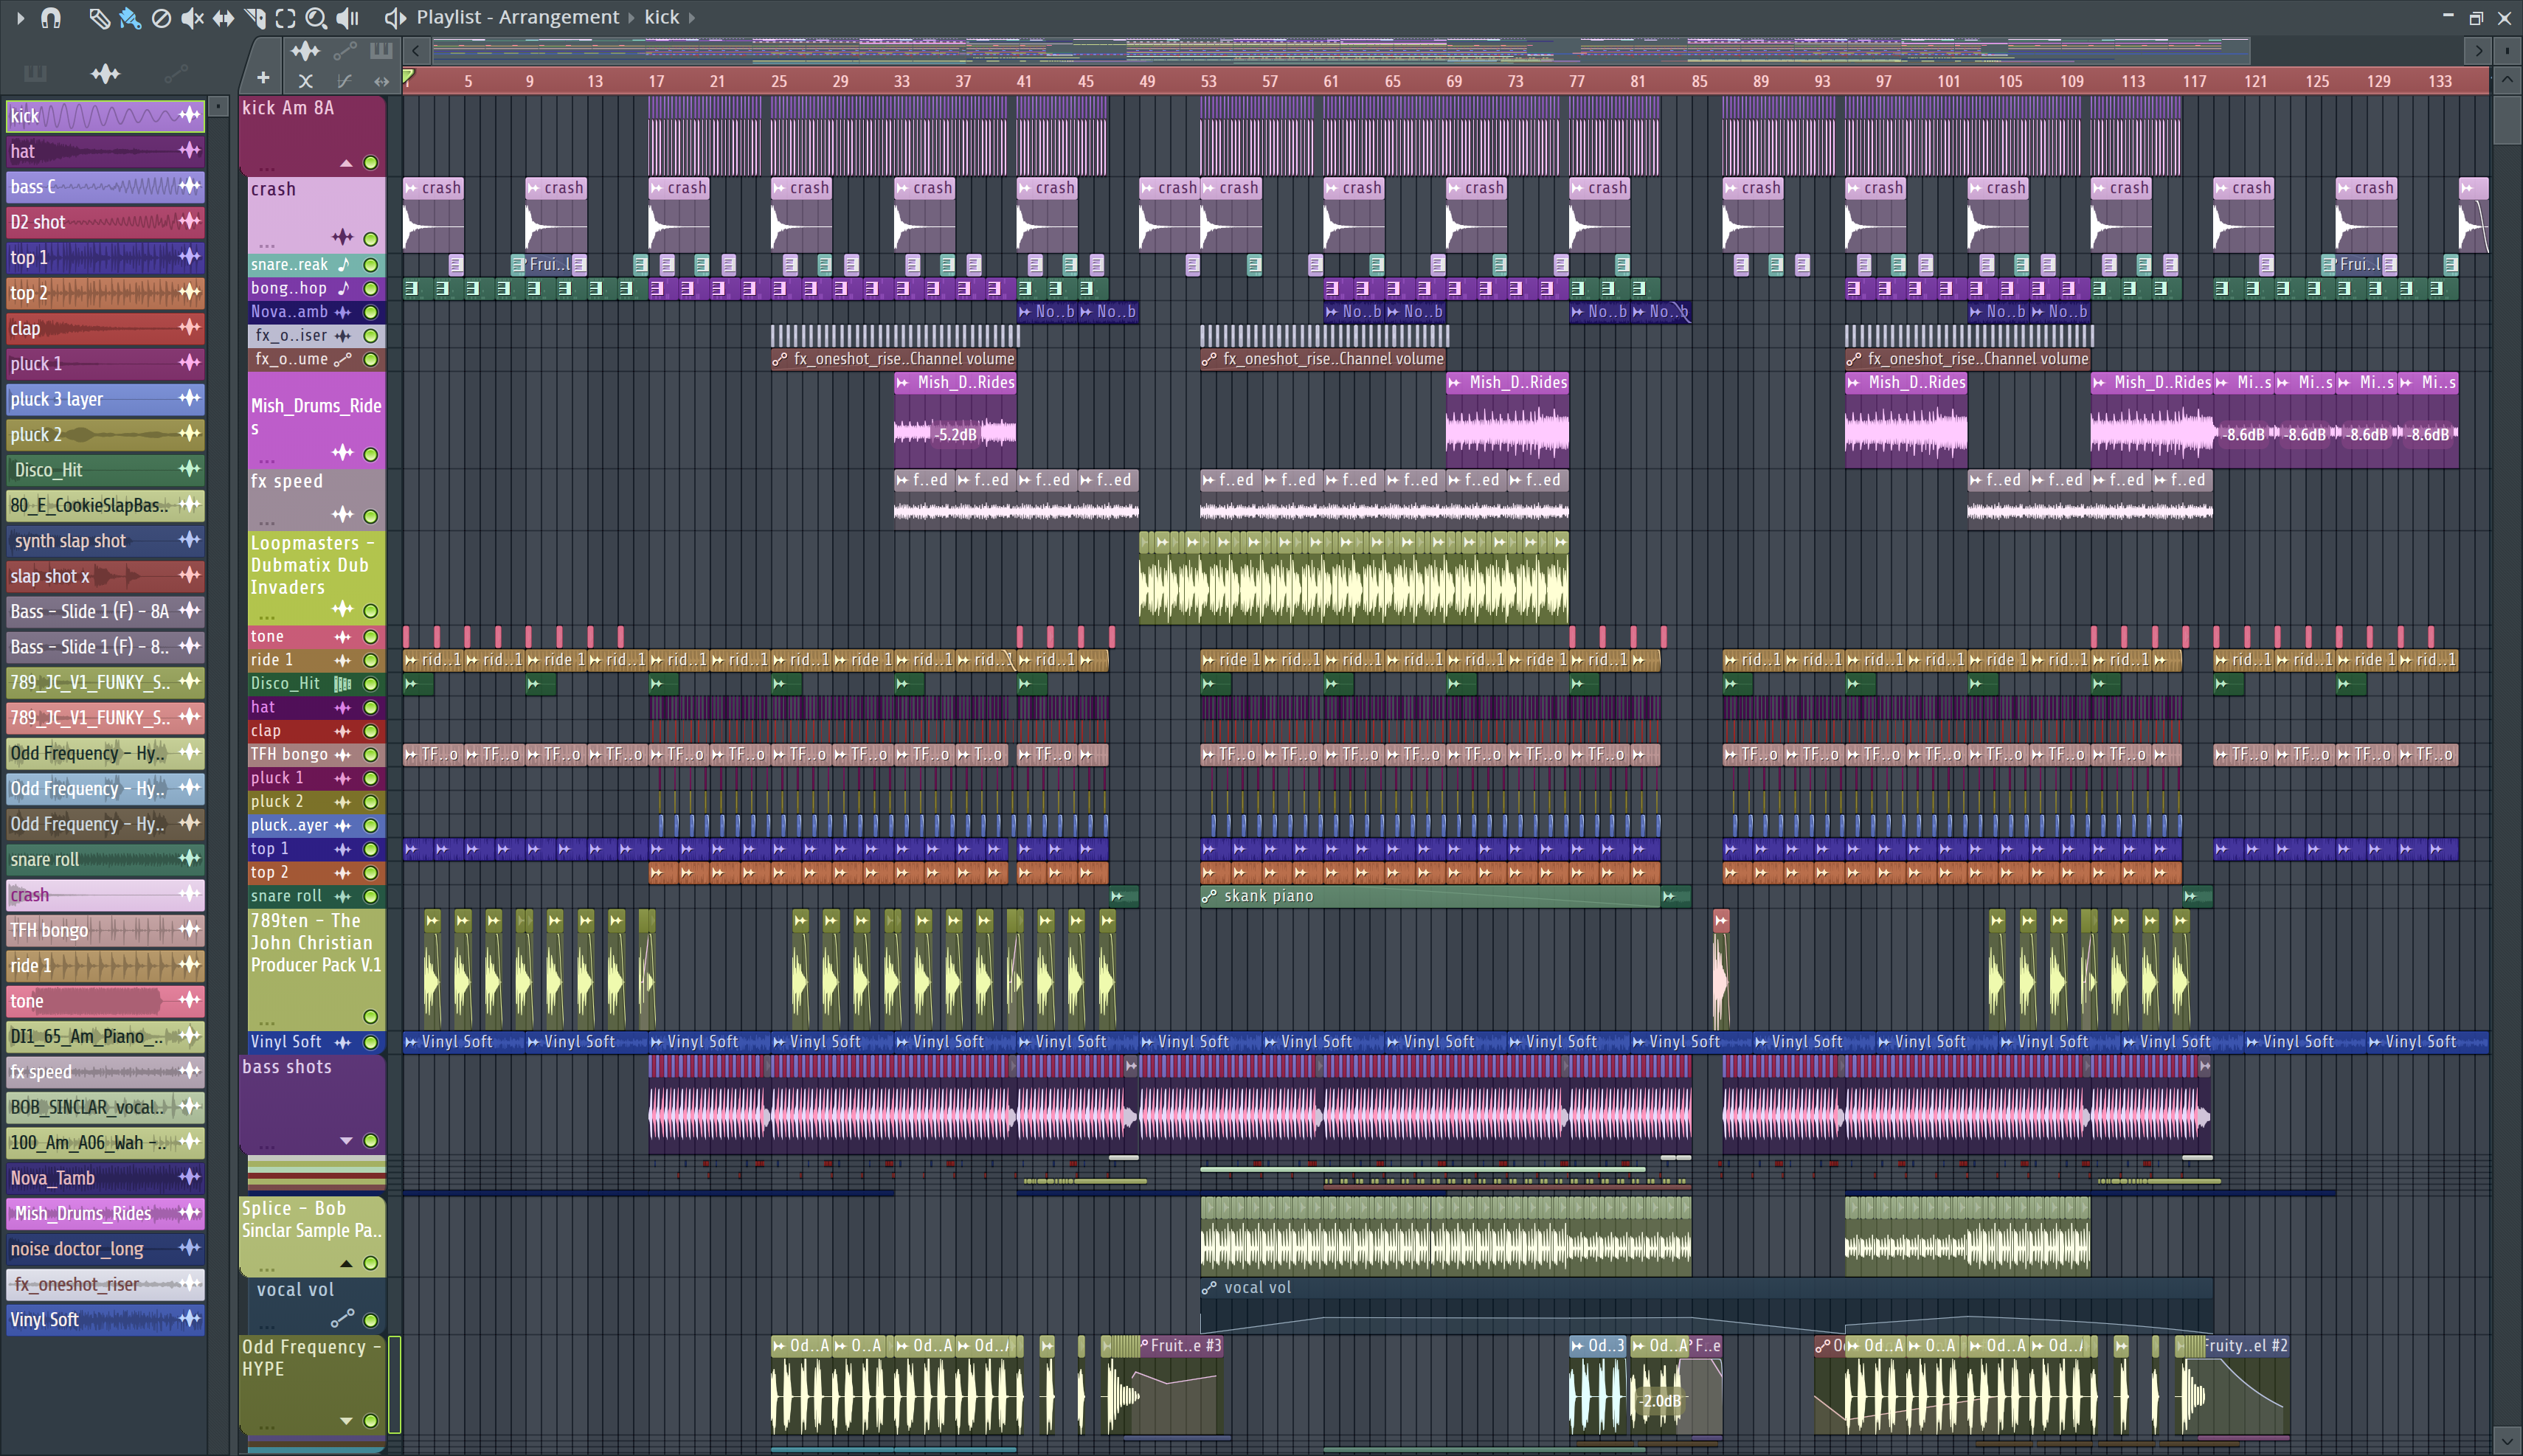Click the green playhead start marker
Screen dimensions: 2523x1456
tap(408, 77)
